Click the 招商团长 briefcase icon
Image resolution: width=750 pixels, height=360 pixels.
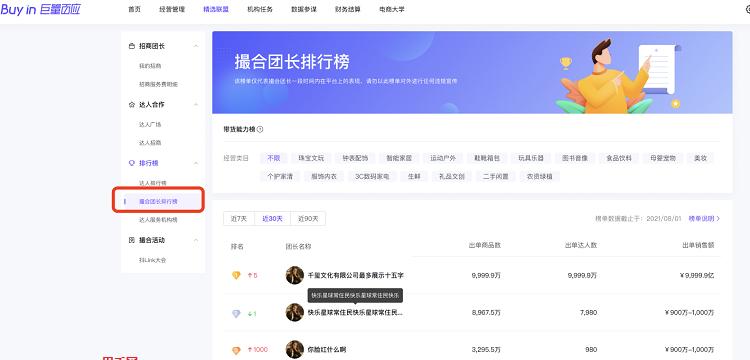132,46
